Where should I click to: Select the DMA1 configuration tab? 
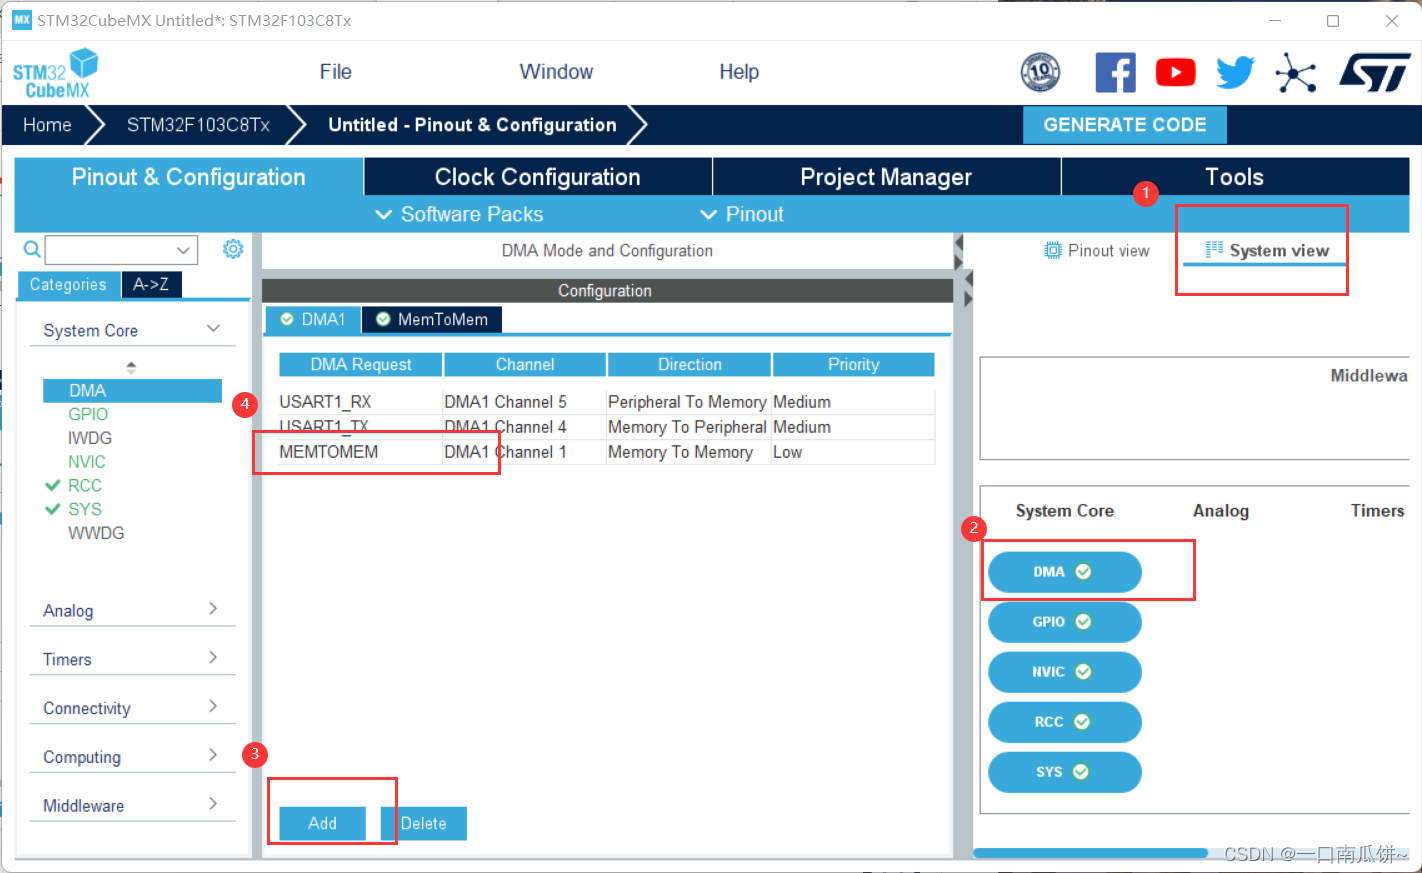[312, 319]
